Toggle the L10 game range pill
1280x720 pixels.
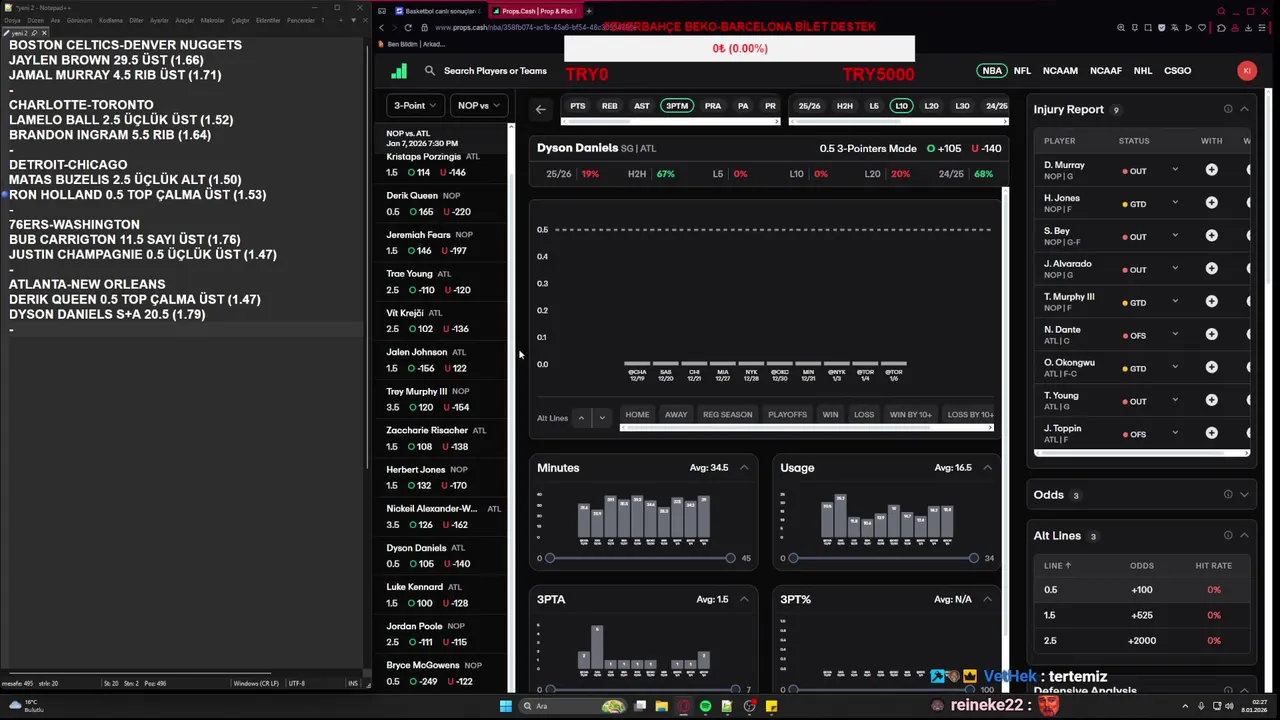[901, 106]
